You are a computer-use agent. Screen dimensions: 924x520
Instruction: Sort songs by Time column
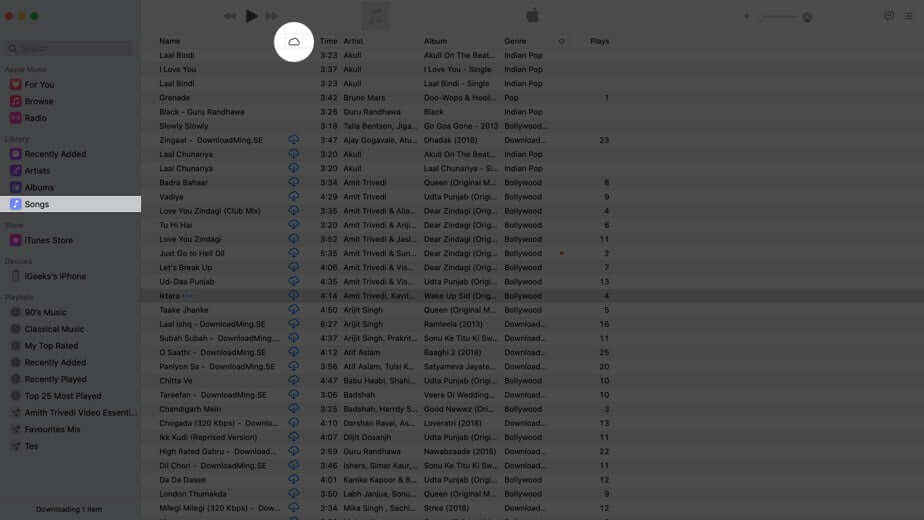pos(328,41)
